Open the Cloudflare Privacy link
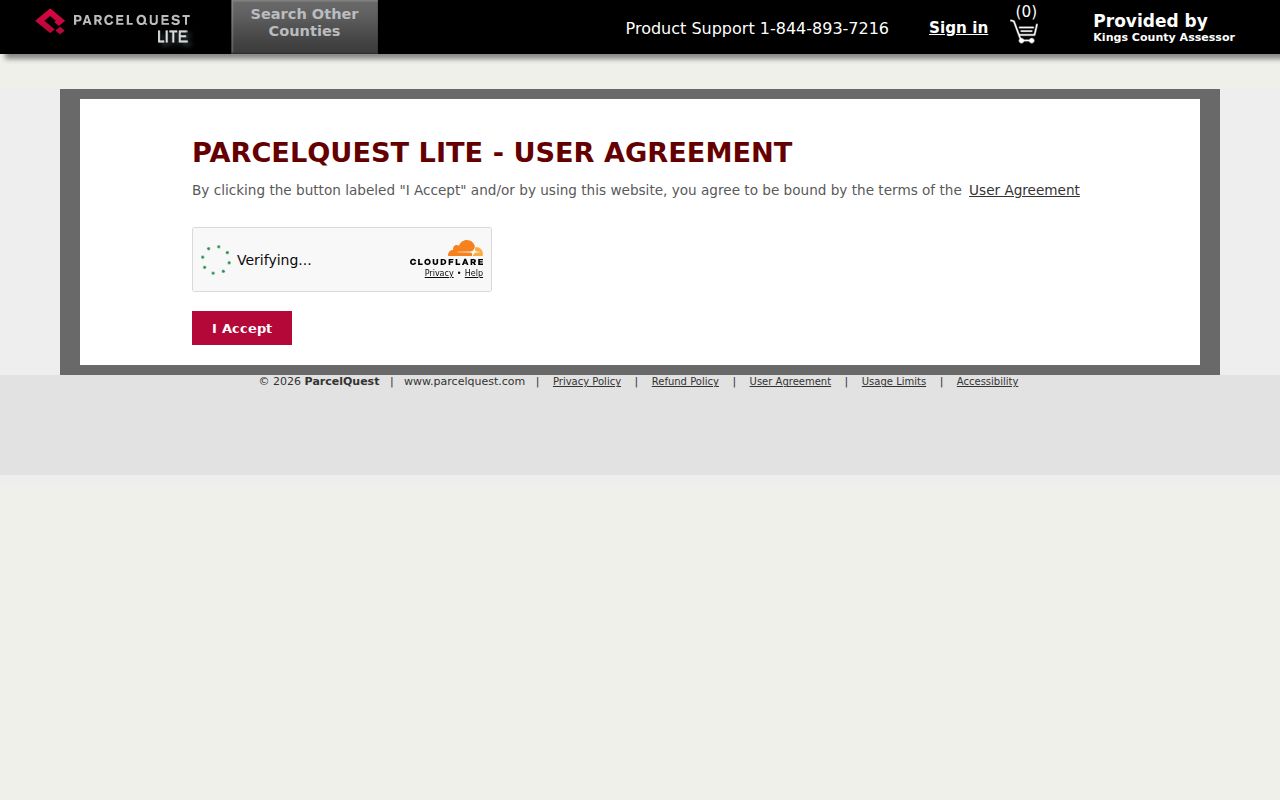 [439, 273]
